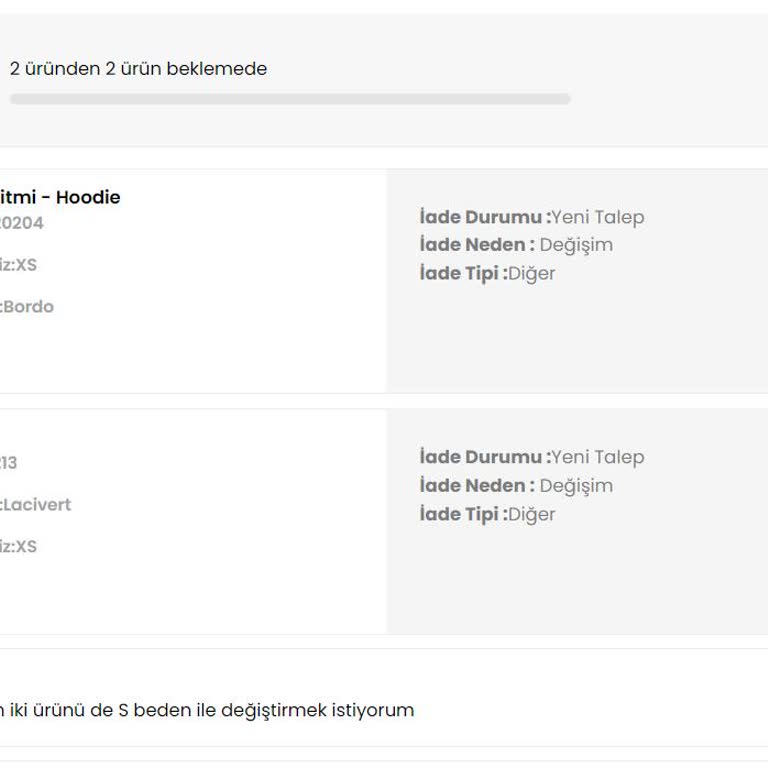Click the XS size label of the Hoodie
Screen dimensions: 768x768
18,265
